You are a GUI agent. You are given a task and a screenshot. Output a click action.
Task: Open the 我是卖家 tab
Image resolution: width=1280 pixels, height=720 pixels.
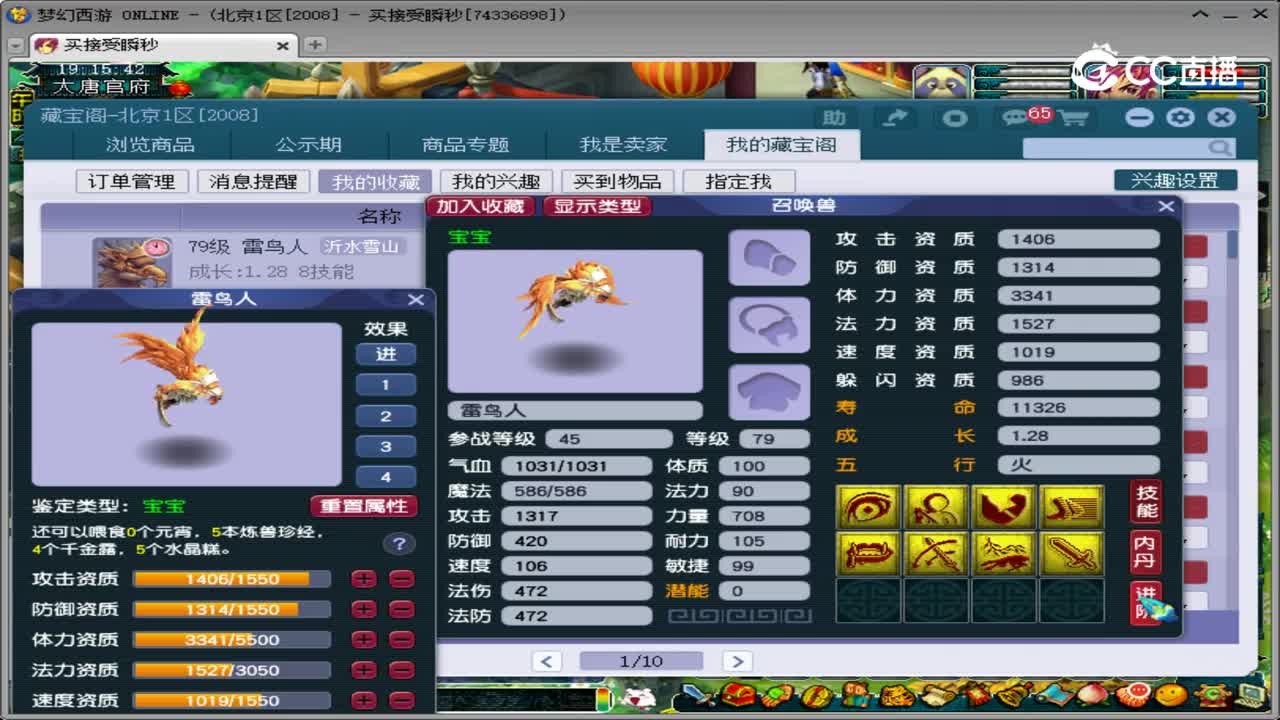click(624, 145)
